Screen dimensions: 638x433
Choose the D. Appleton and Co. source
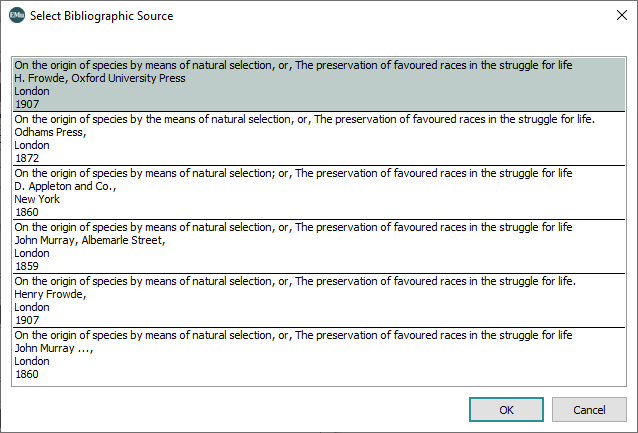[x=66, y=186]
